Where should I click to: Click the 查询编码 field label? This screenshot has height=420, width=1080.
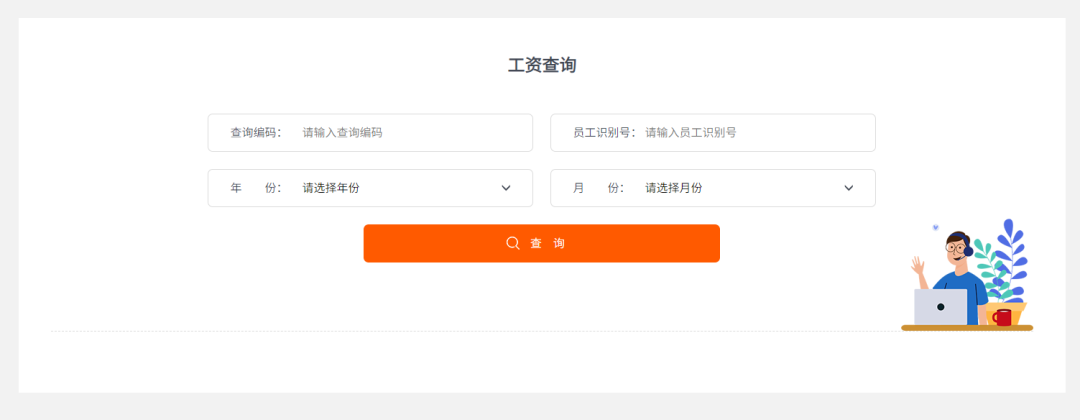255,132
